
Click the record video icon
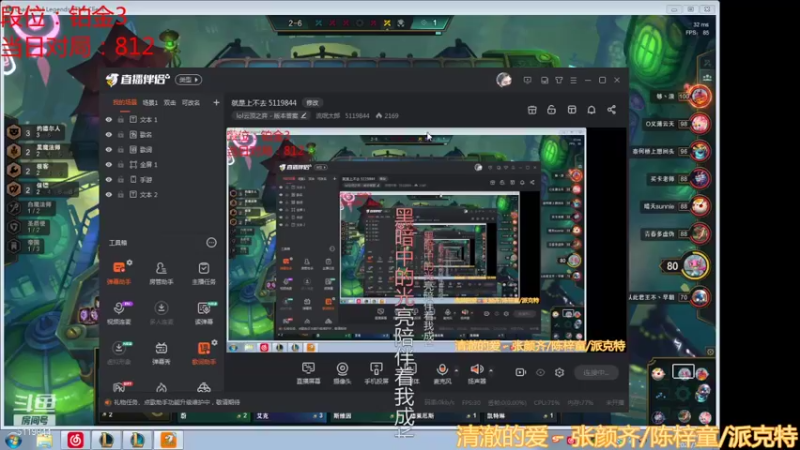tap(520, 372)
